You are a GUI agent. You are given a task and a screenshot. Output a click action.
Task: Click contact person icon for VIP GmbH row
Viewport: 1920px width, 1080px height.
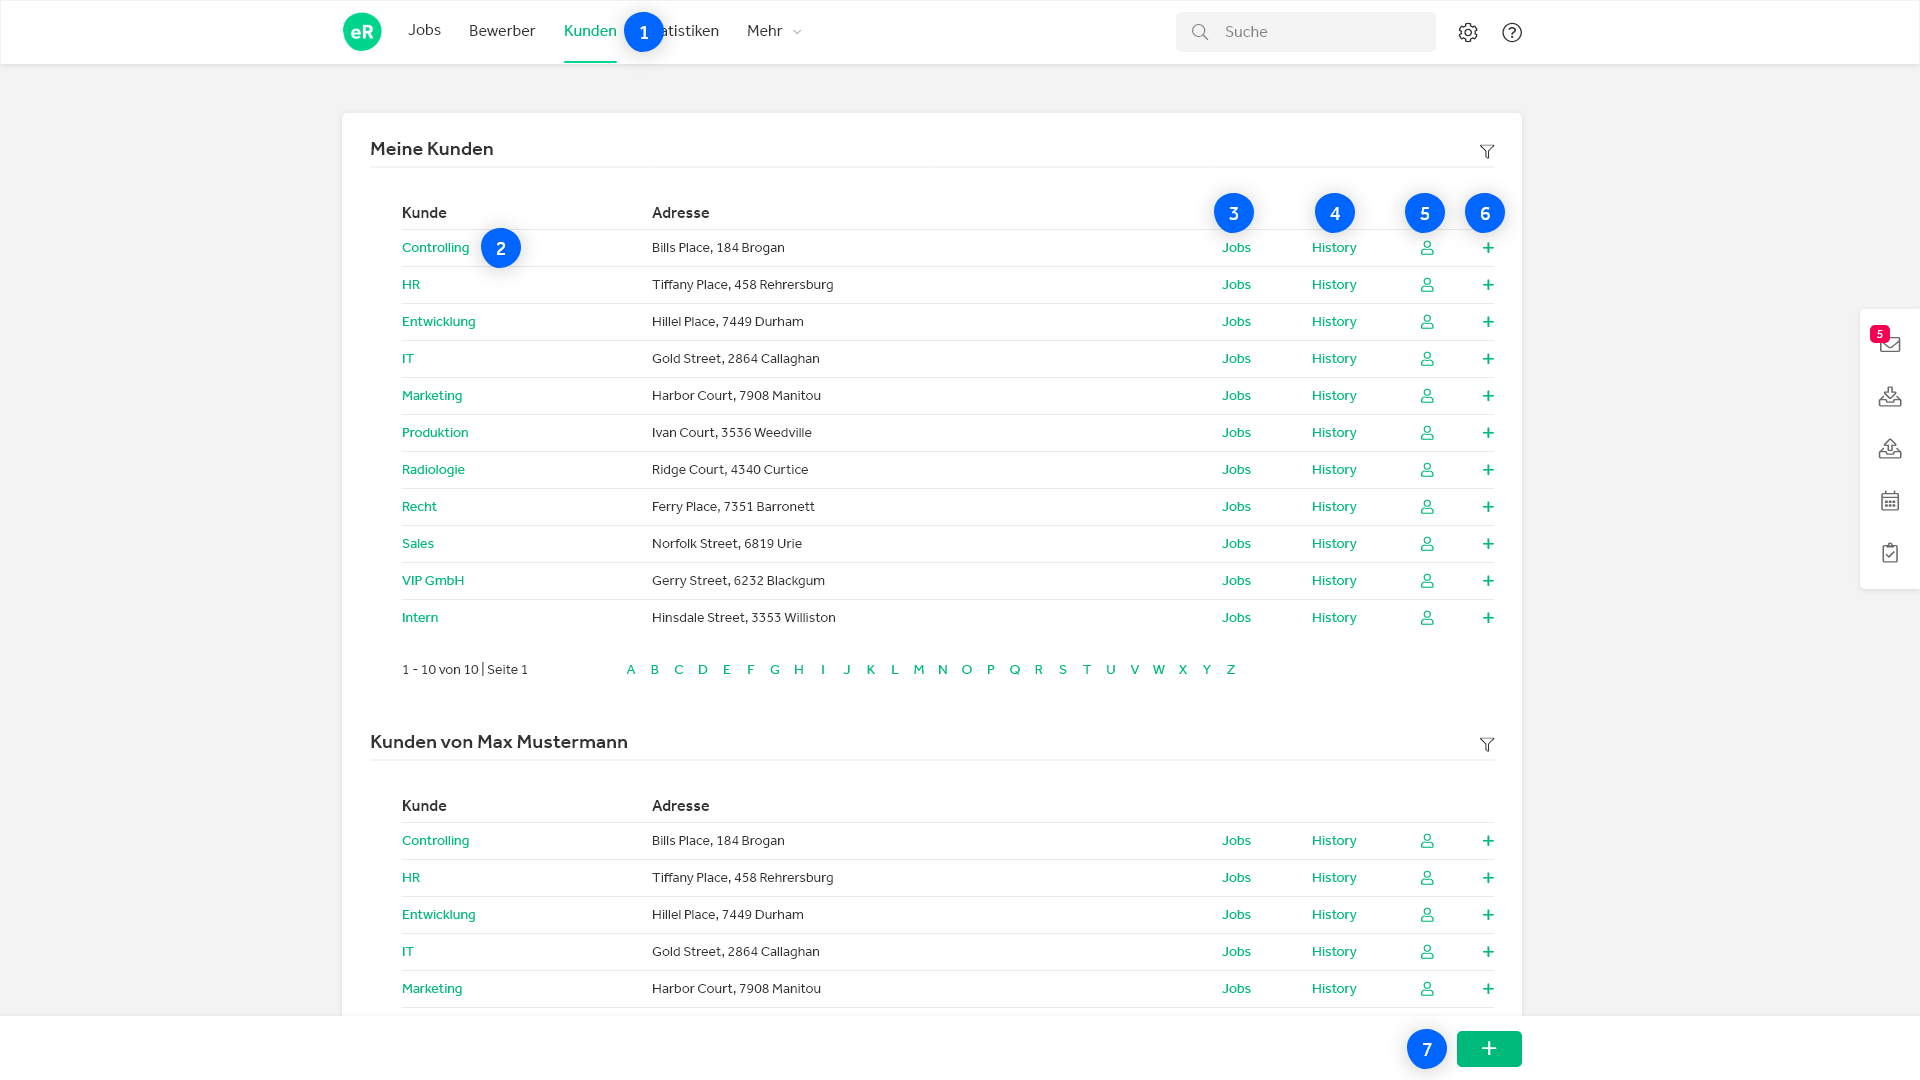(1427, 581)
